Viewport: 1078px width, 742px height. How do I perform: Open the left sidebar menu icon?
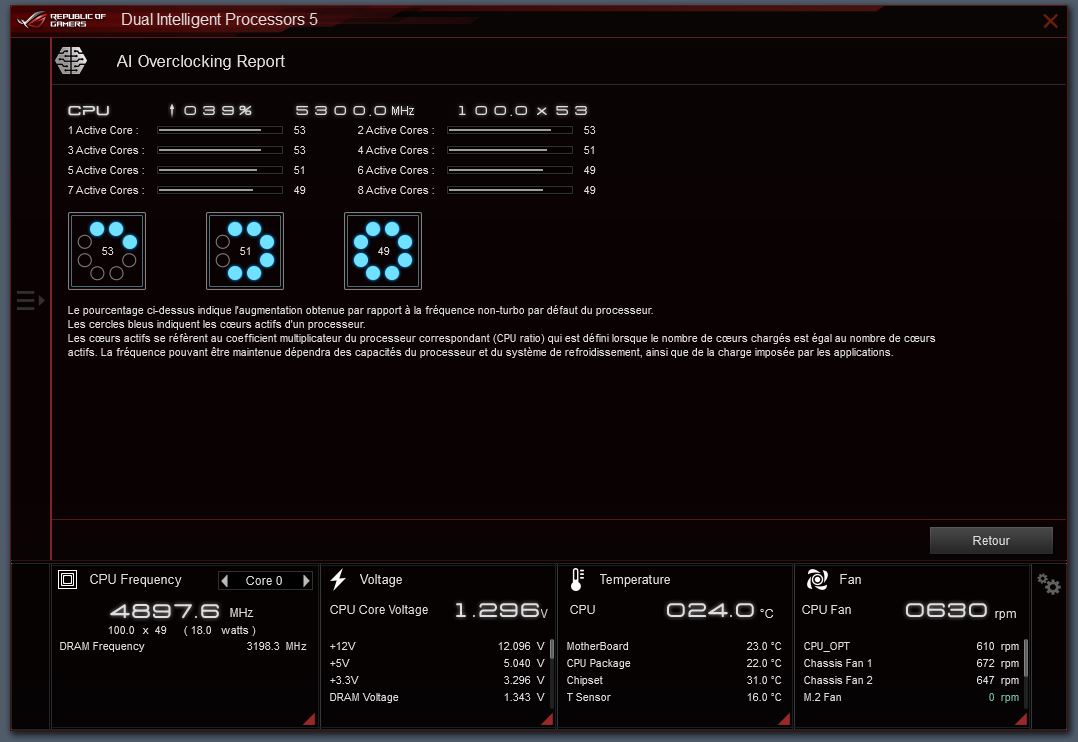tap(29, 300)
